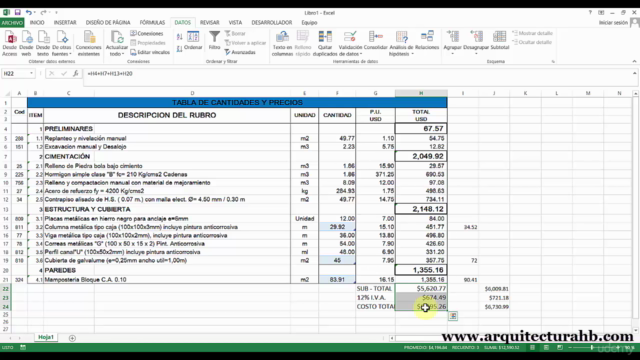This screenshot has width=640, height=360.
Task: Select the Hoja1 sheet tab
Action: [46, 338]
